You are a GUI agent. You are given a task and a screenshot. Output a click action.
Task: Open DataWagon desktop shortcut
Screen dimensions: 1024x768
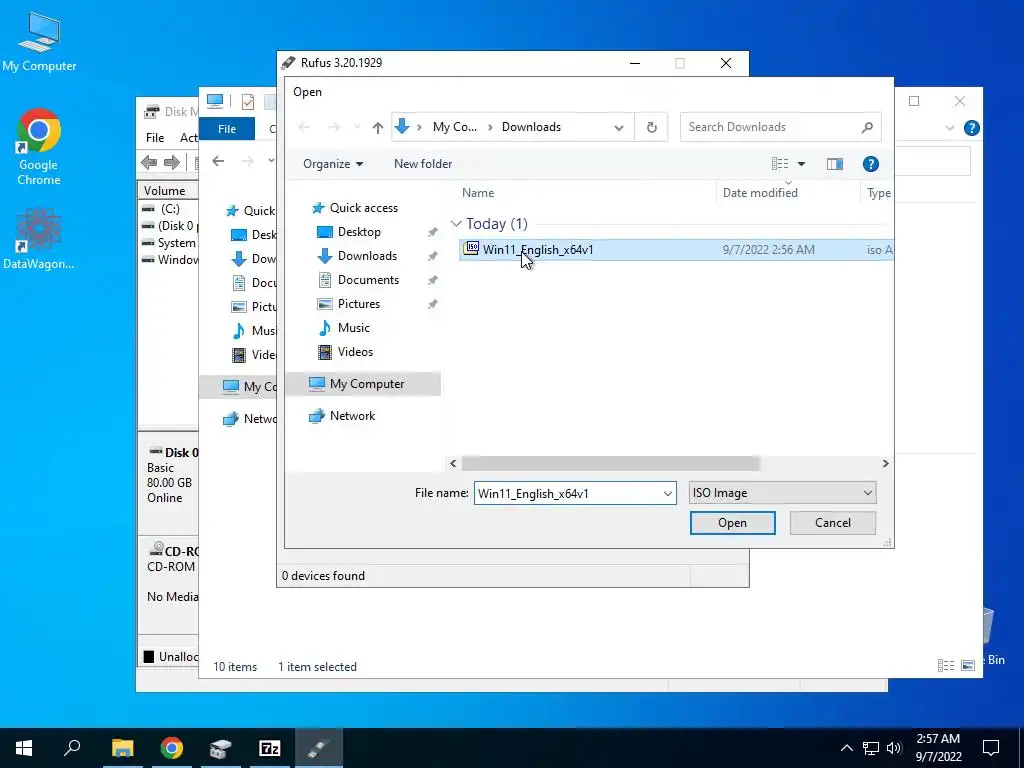coord(39,239)
